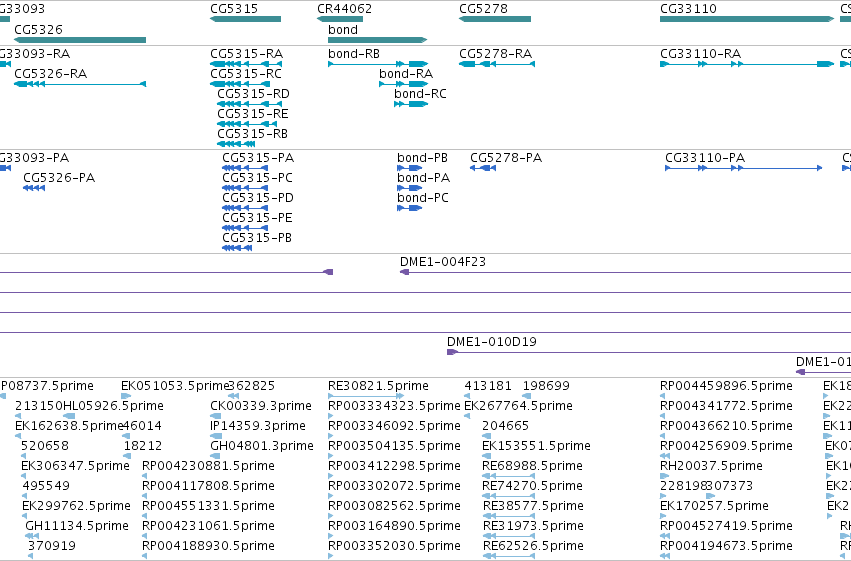Click EST GH04801.3prime
Viewport: 851px width, 561px height.
tap(216, 456)
